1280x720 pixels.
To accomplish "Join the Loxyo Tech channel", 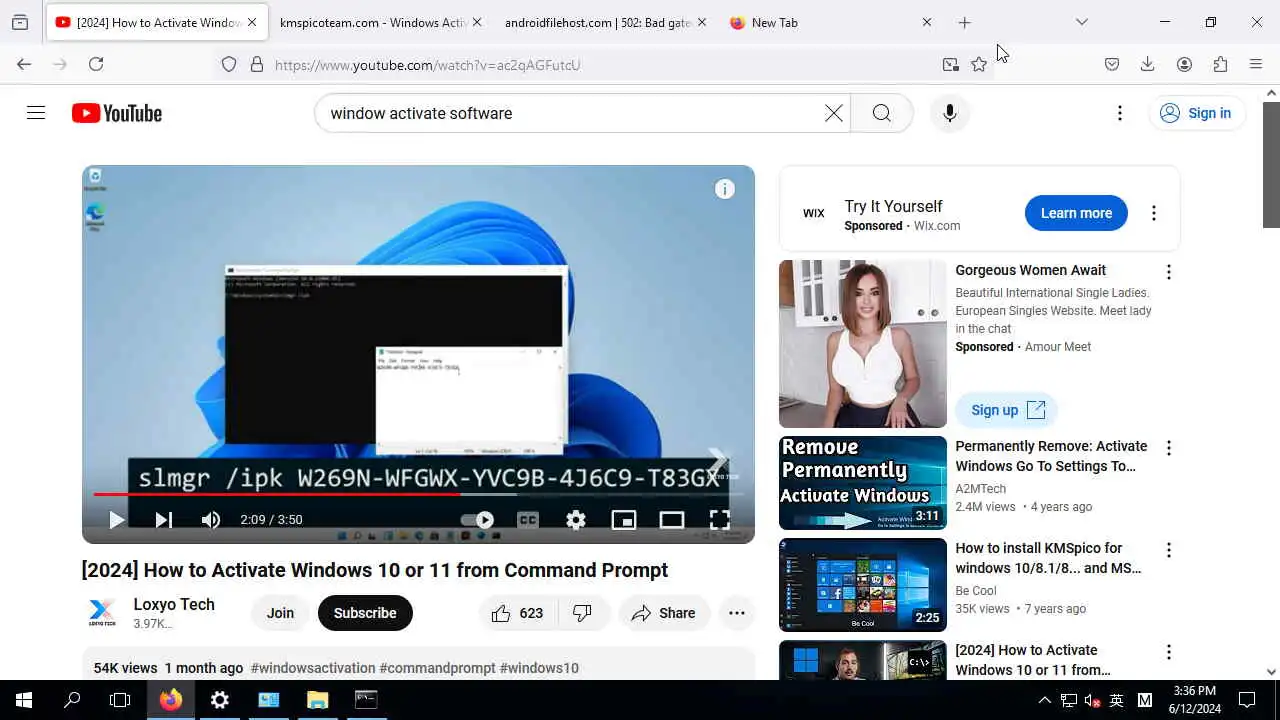I will click(280, 613).
